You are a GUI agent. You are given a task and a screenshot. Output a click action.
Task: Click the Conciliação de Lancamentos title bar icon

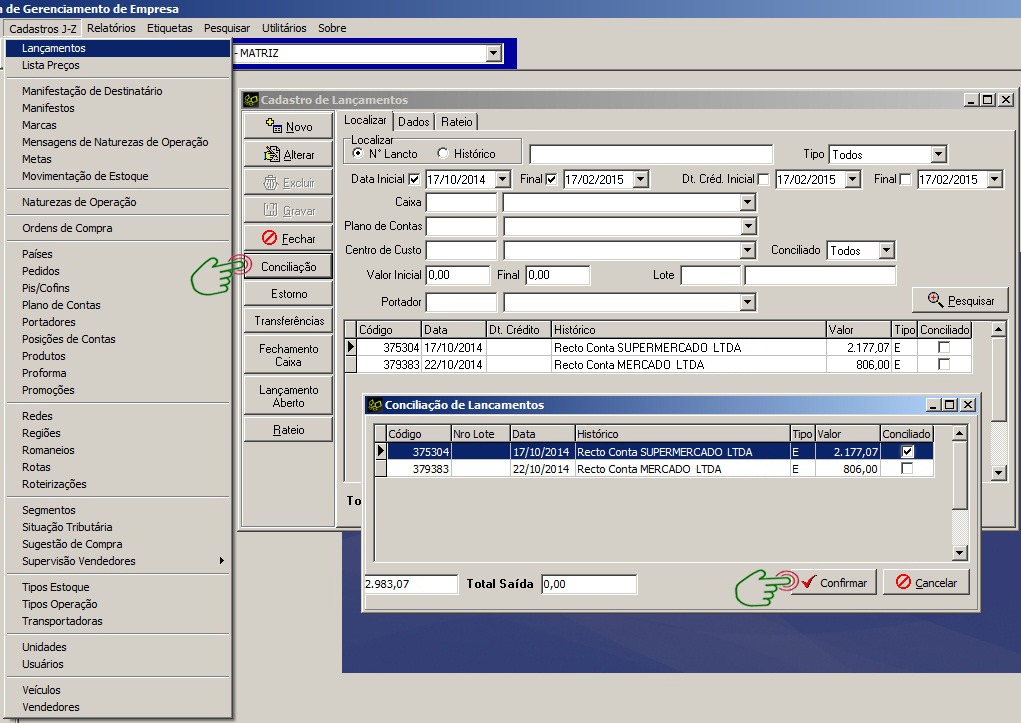[376, 405]
